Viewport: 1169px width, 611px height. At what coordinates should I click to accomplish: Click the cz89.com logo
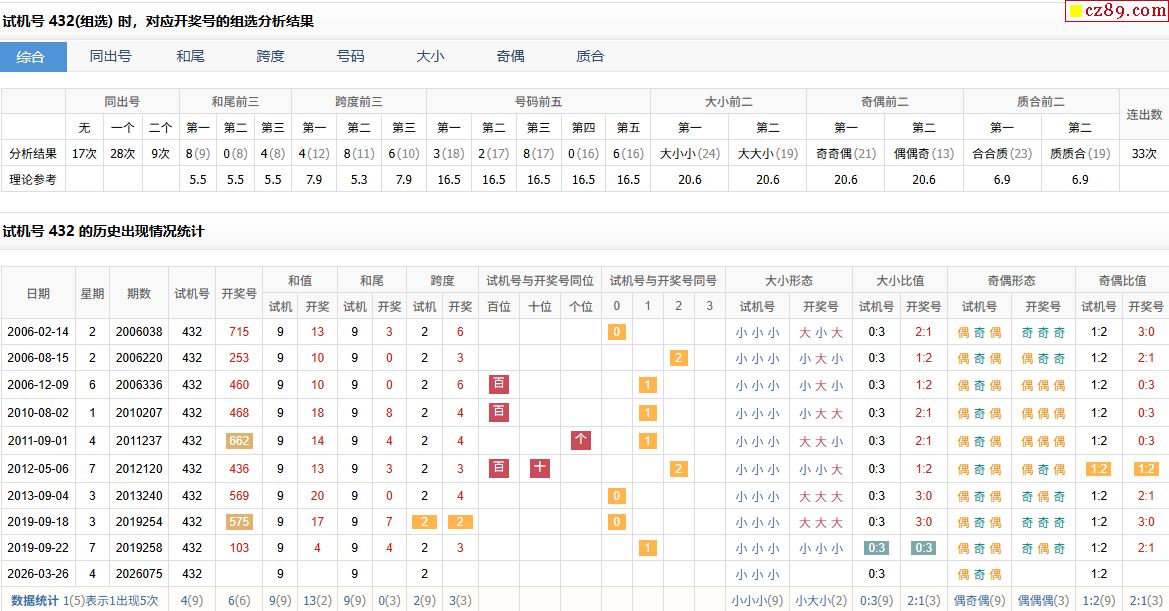(1114, 11)
